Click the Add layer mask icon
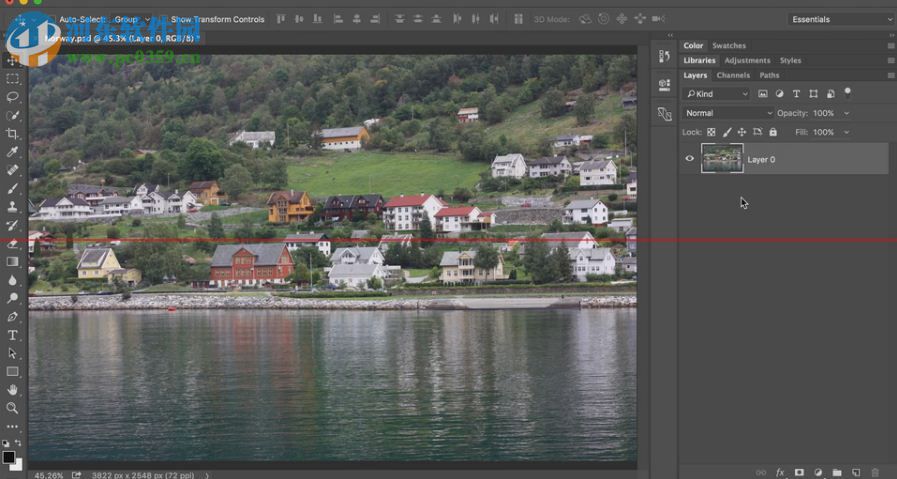 [x=799, y=473]
